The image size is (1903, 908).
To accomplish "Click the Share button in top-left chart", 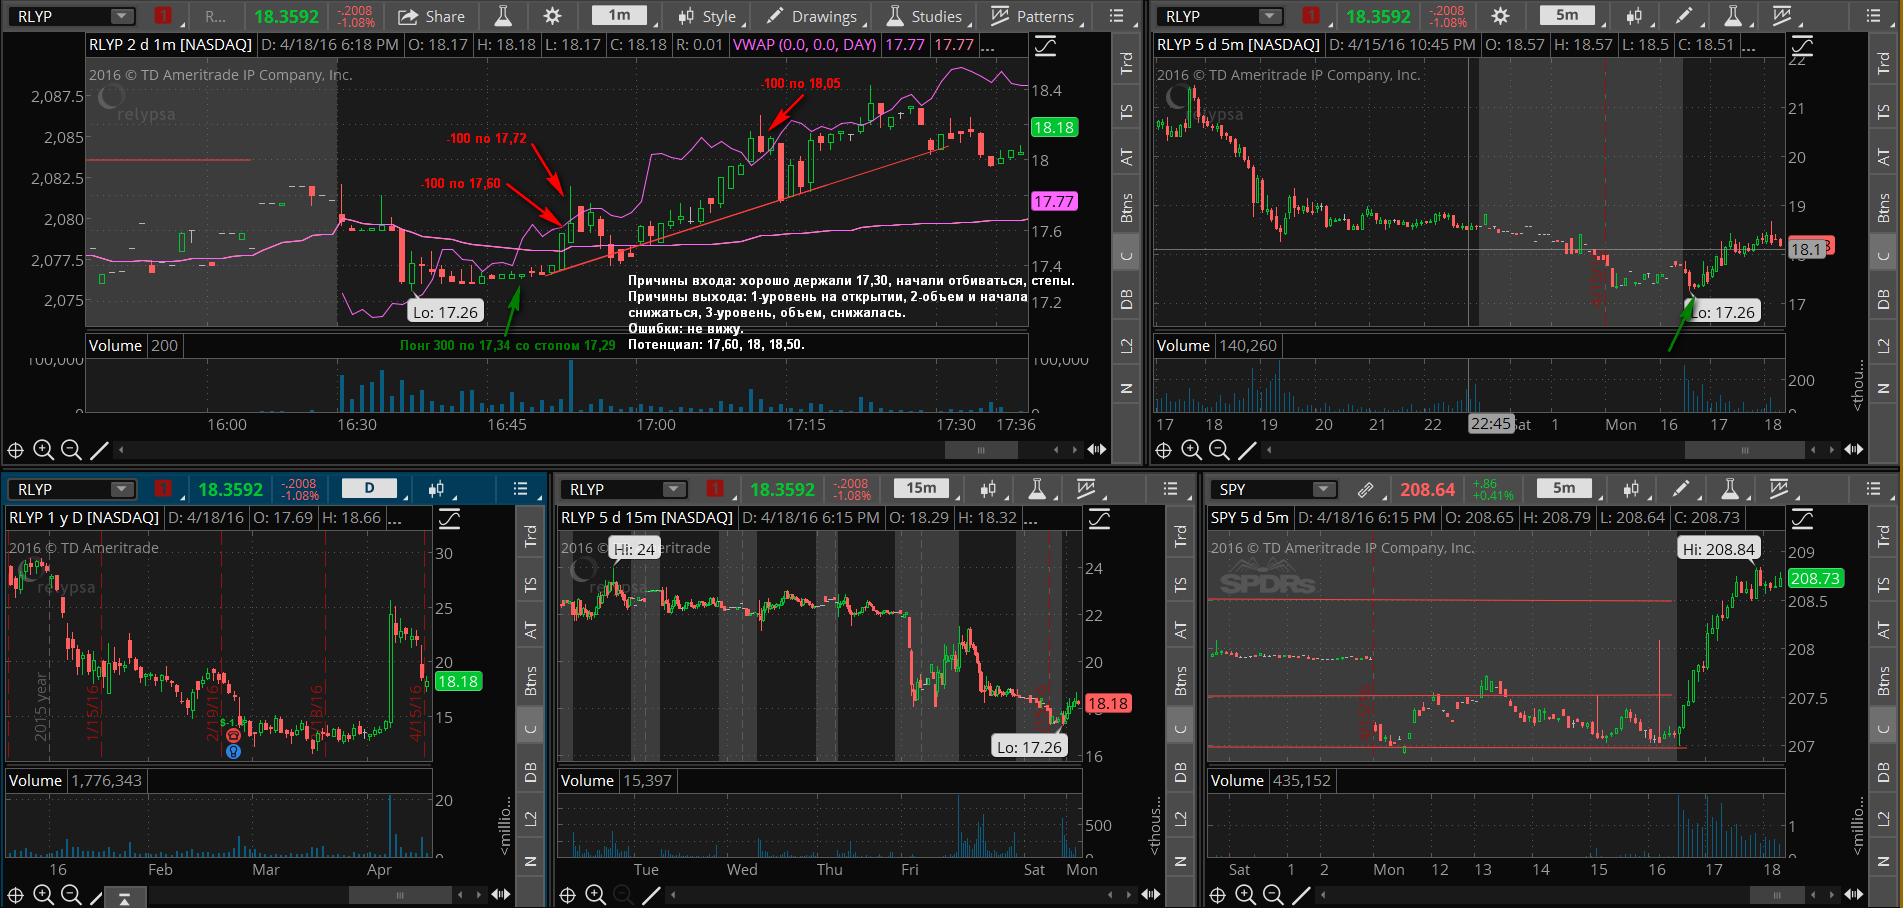I will [431, 16].
